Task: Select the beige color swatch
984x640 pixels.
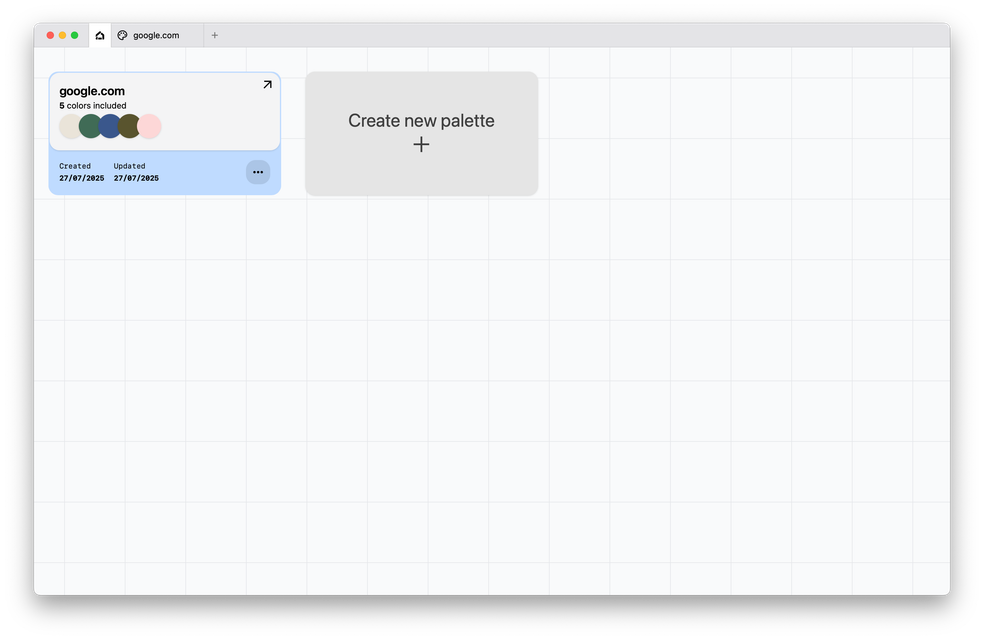Action: click(x=68, y=126)
